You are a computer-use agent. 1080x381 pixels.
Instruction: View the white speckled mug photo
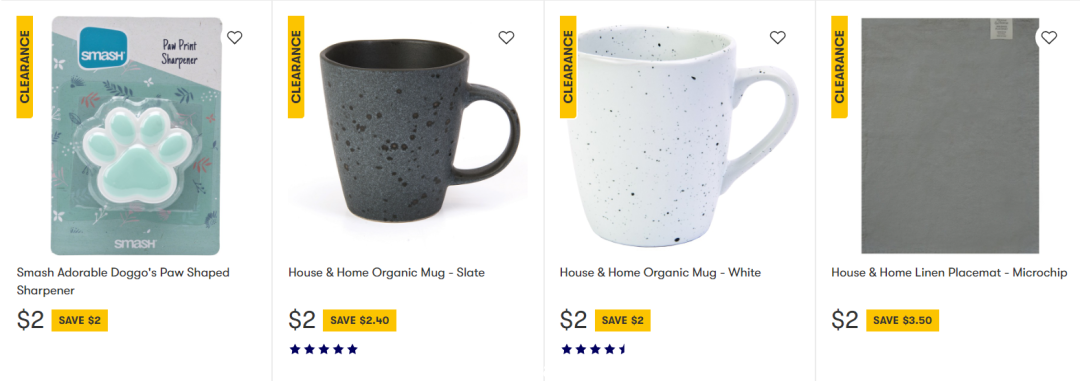coord(682,136)
